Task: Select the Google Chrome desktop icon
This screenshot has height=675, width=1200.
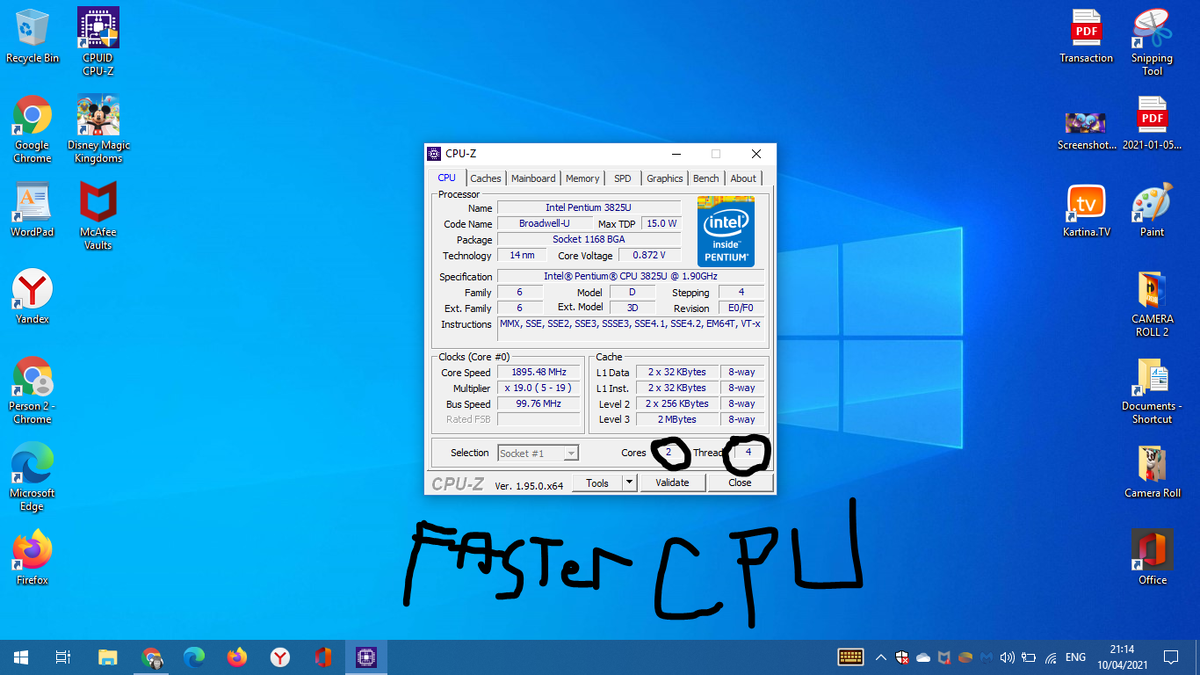Action: pyautogui.click(x=32, y=130)
